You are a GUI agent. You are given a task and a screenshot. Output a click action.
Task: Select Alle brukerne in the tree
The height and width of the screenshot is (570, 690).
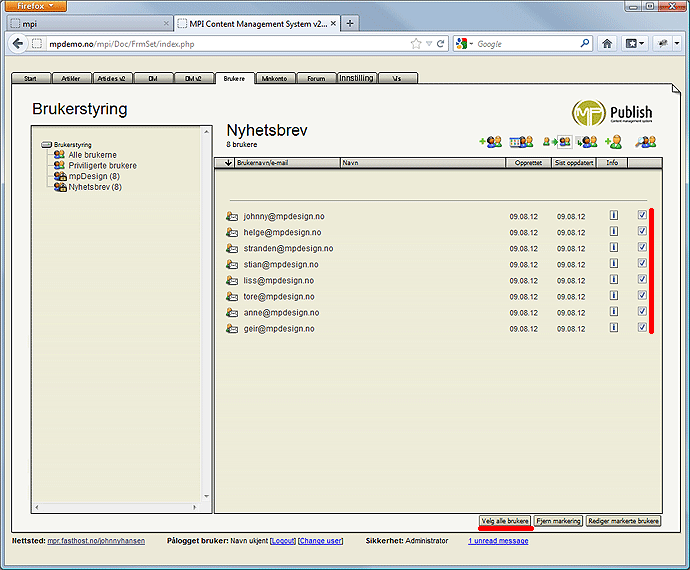(92, 155)
